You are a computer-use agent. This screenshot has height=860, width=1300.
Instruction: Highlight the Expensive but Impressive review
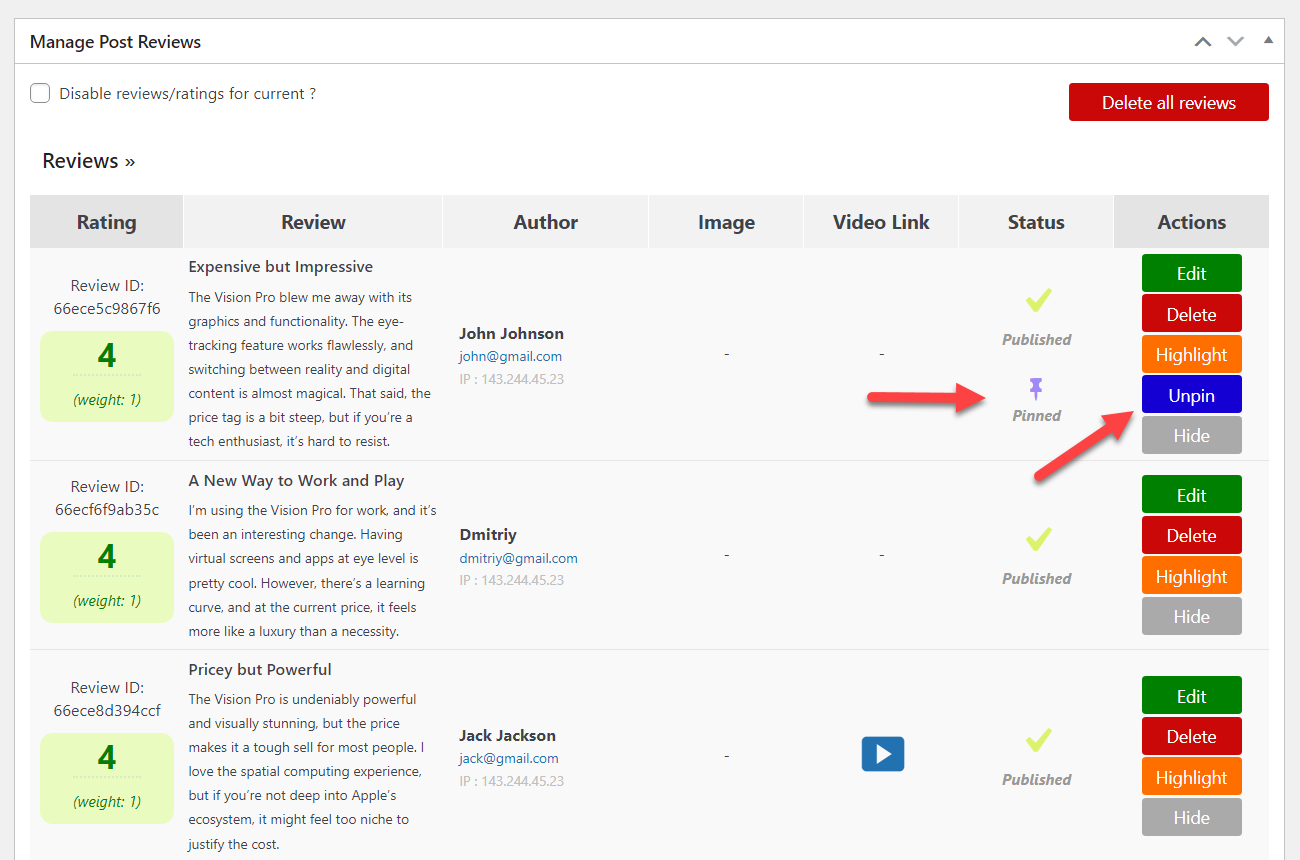pyautogui.click(x=1191, y=354)
